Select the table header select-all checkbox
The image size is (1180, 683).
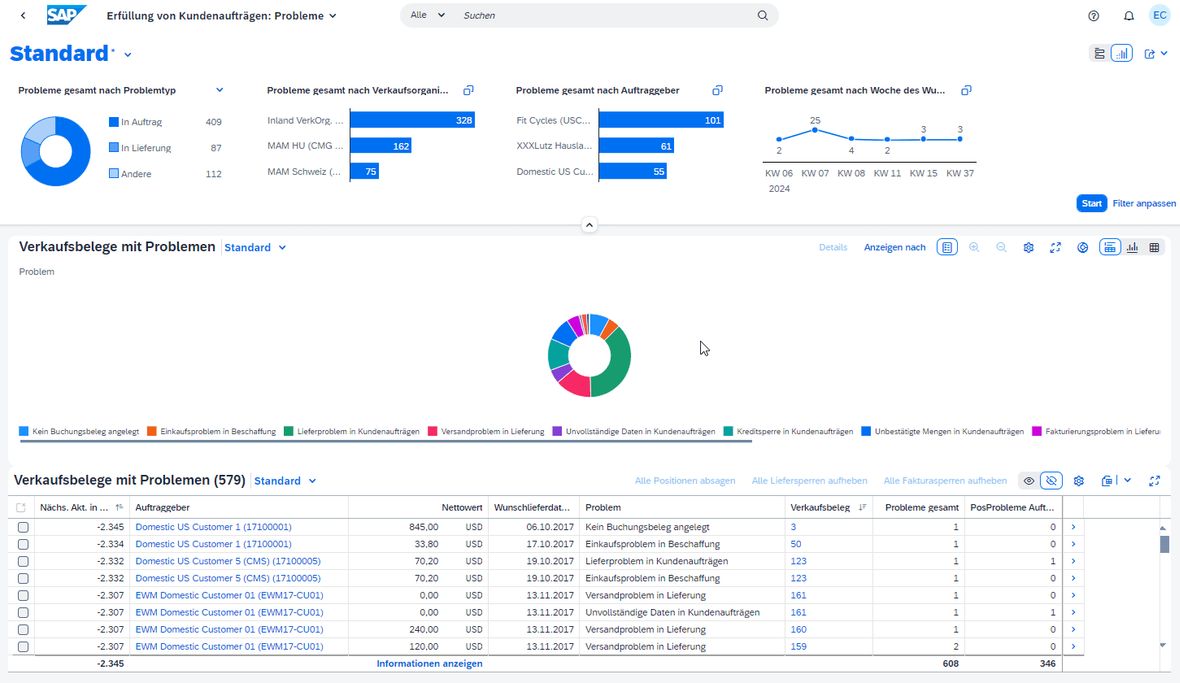click(21, 508)
